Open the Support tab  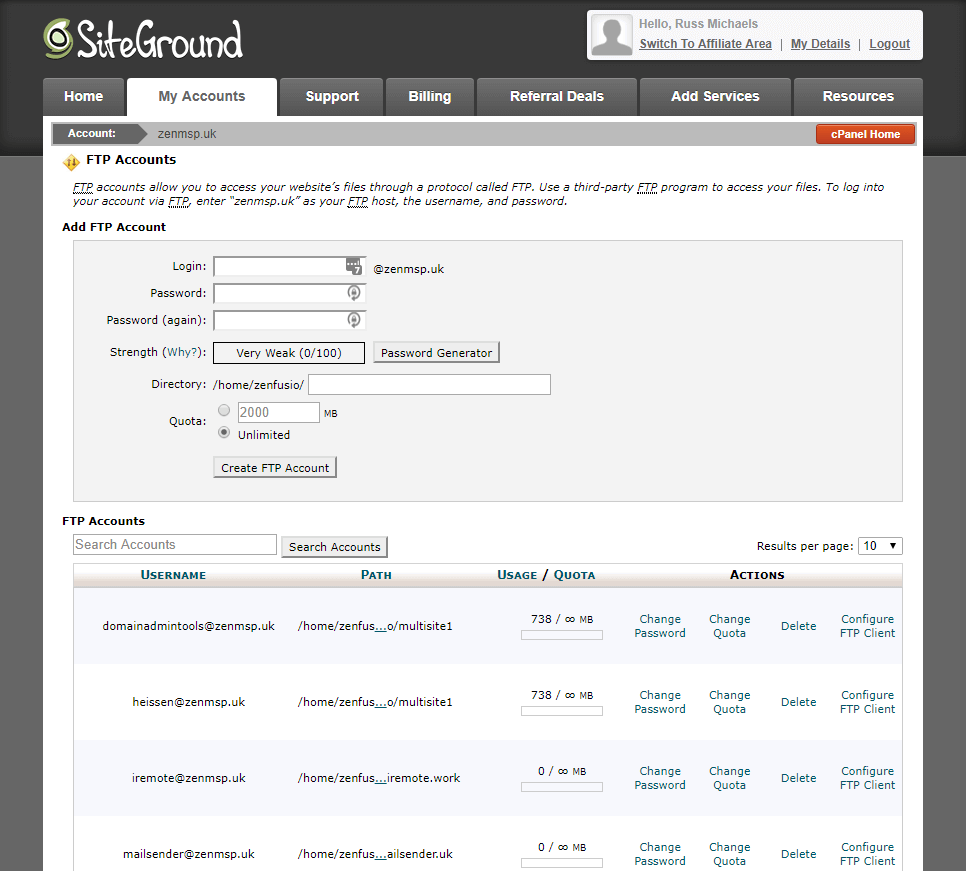331,97
